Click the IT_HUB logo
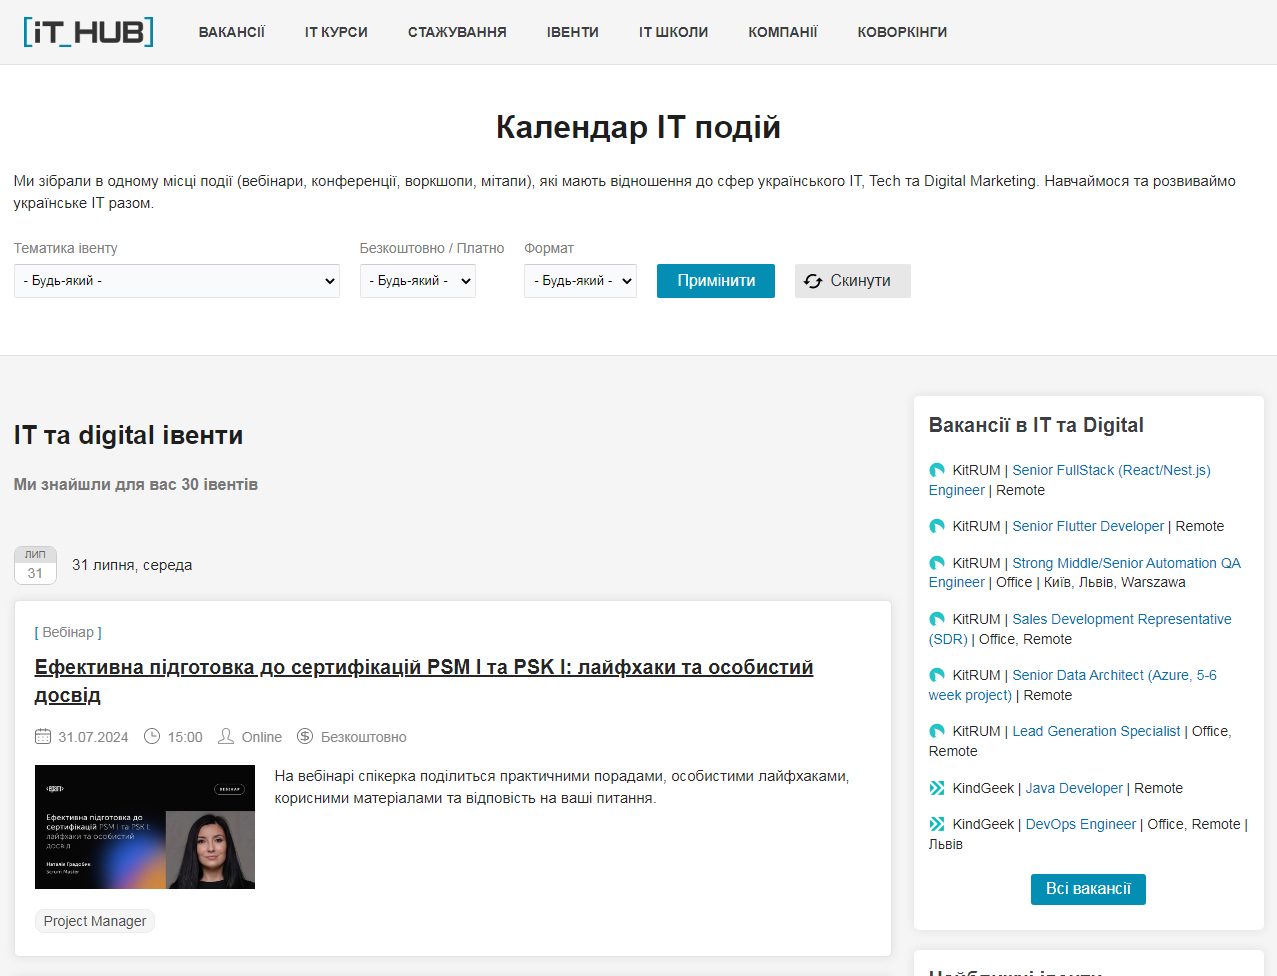The width and height of the screenshot is (1277, 976). pyautogui.click(x=88, y=32)
